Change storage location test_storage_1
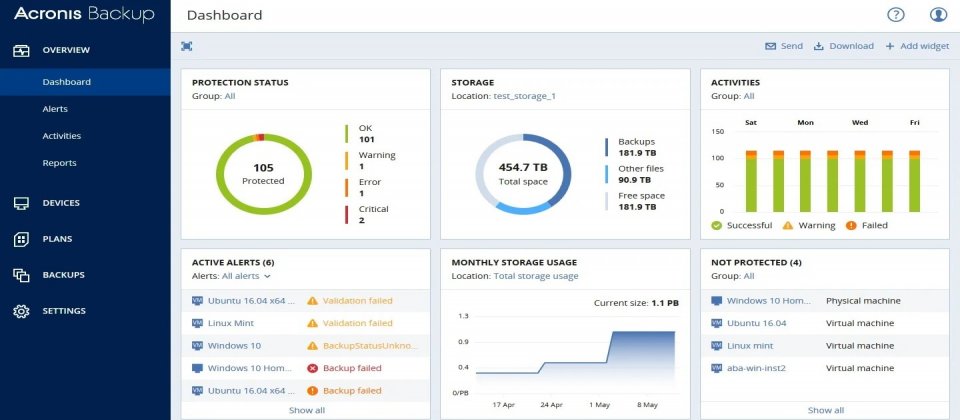960x420 pixels. coord(524,96)
